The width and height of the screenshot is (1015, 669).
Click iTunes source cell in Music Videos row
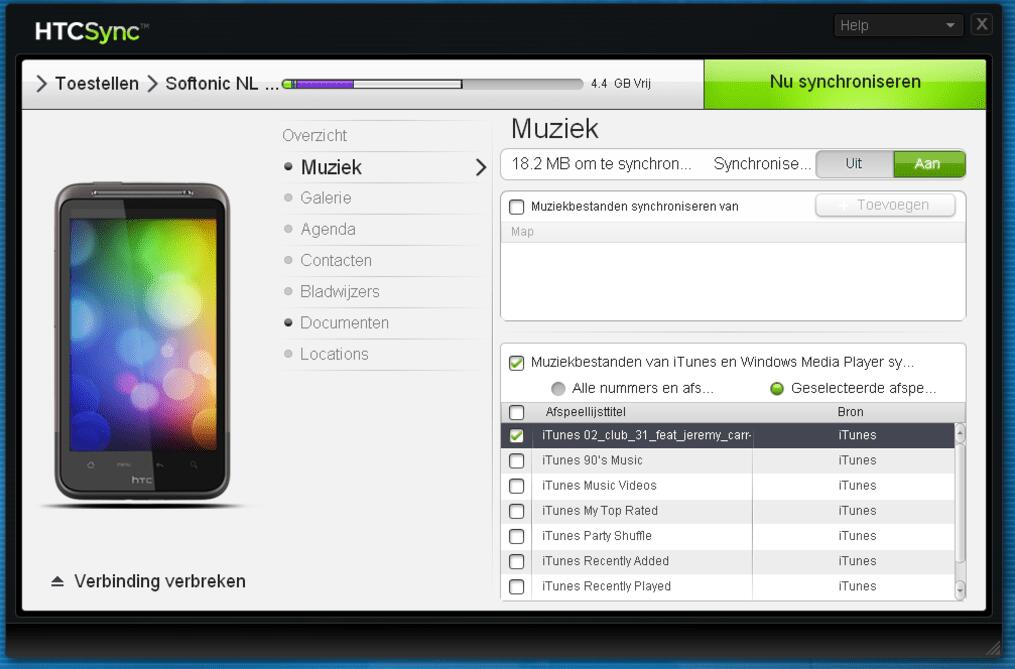coord(857,486)
